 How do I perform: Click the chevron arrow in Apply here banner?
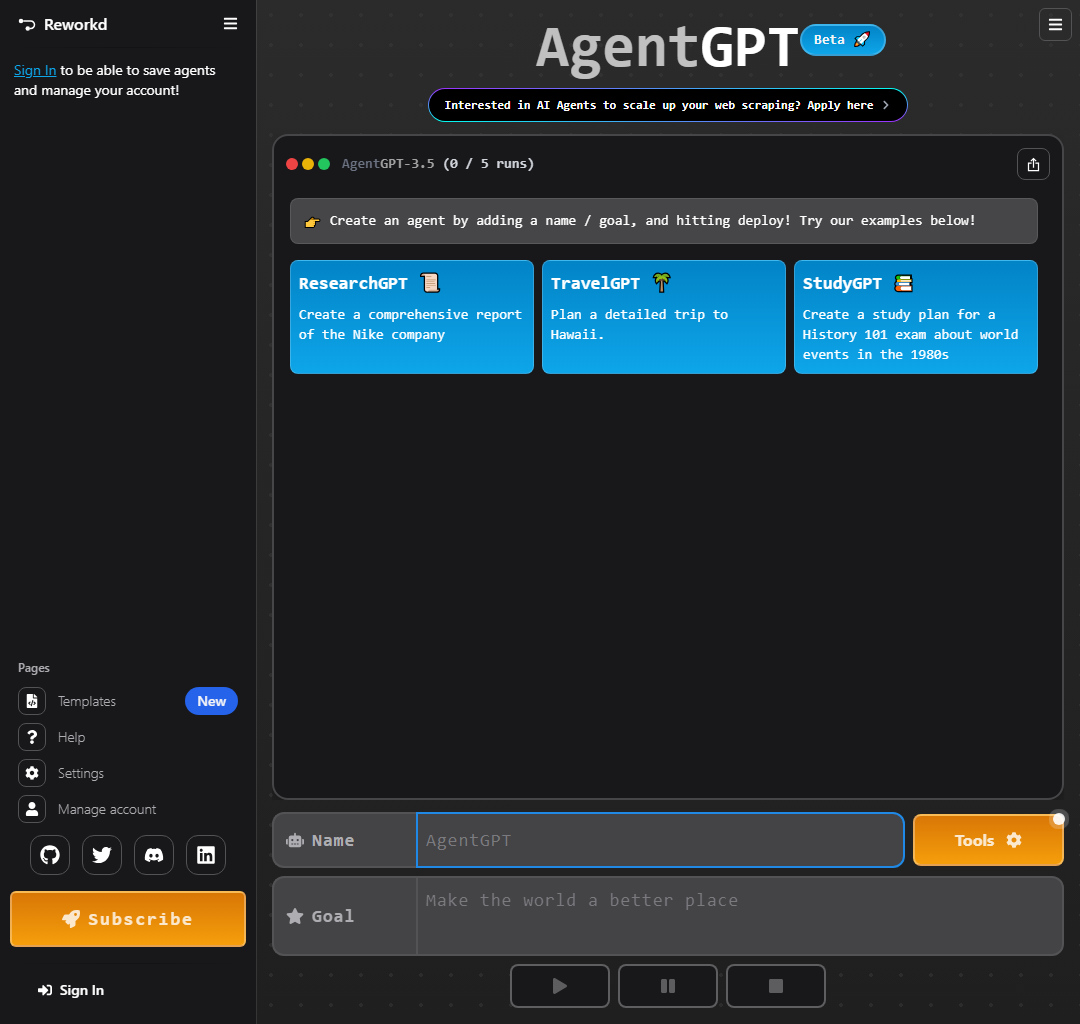point(886,105)
